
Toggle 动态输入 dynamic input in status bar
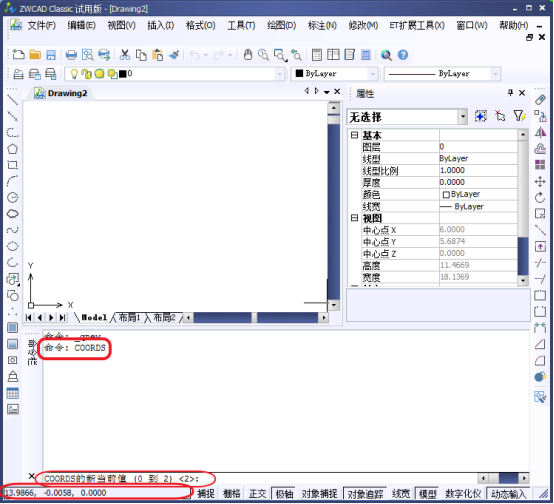508,493
